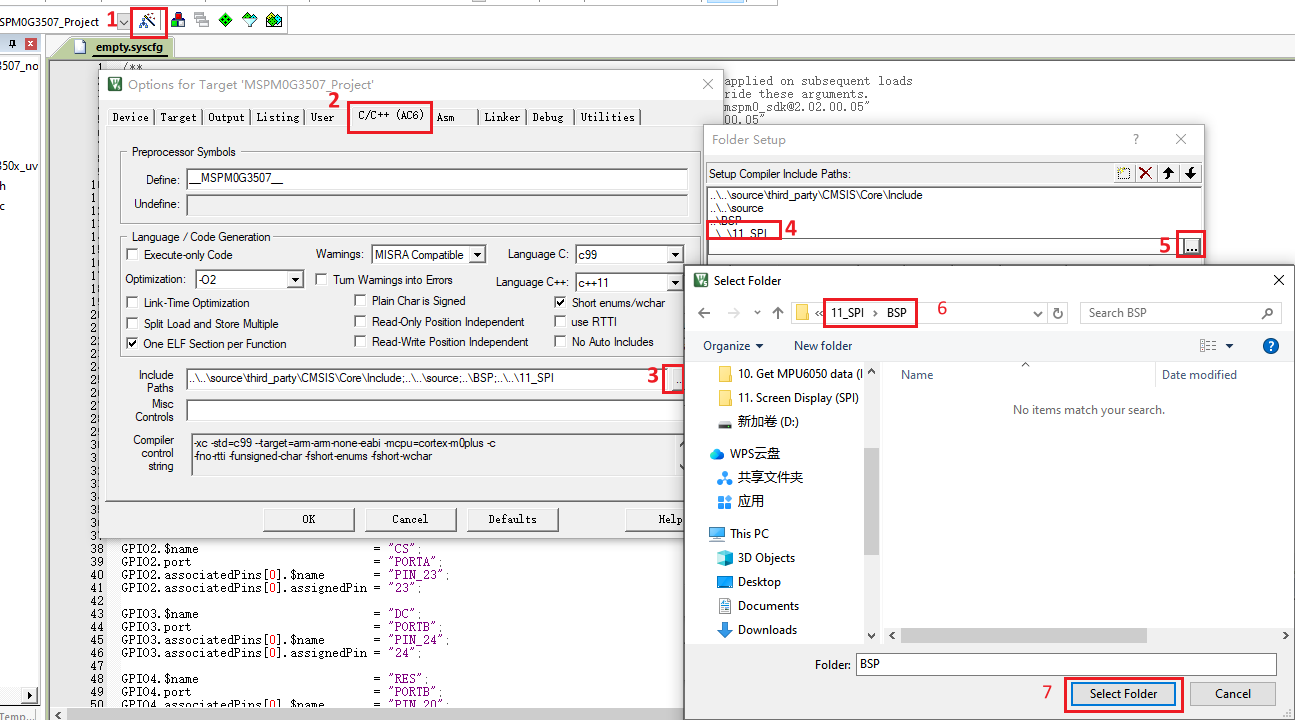Enable Plain Char is Signed checkbox

coord(362,301)
